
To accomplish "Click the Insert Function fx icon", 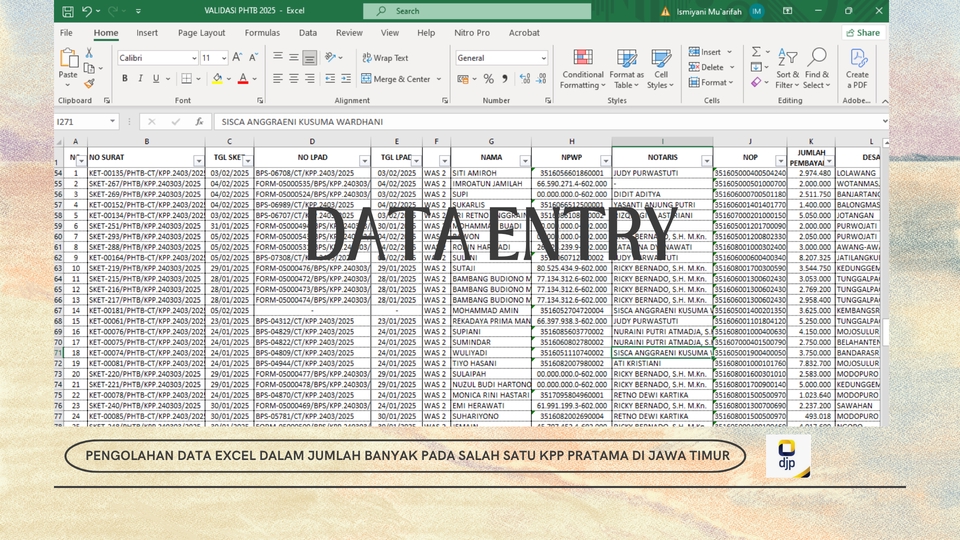I will 200,122.
